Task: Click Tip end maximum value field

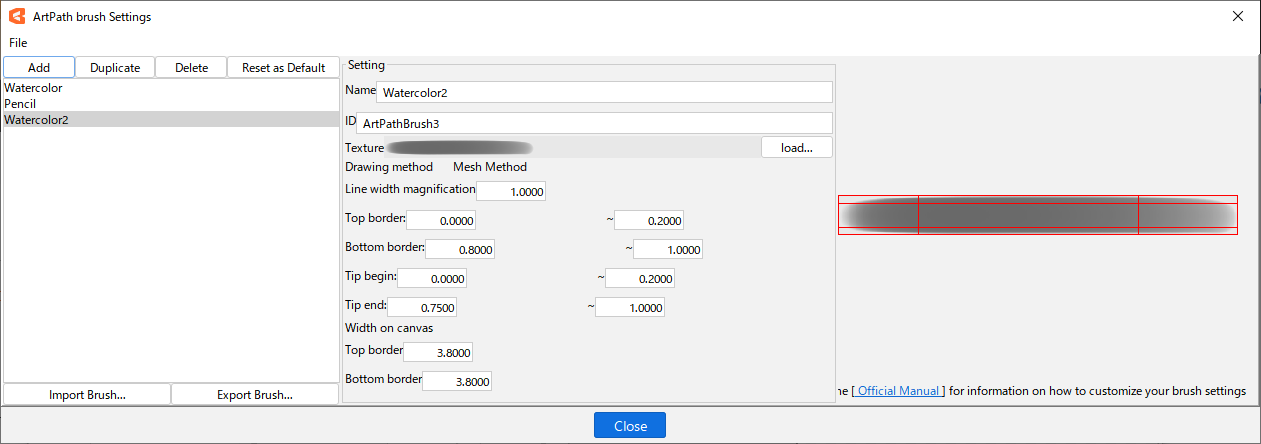Action: tap(629, 308)
